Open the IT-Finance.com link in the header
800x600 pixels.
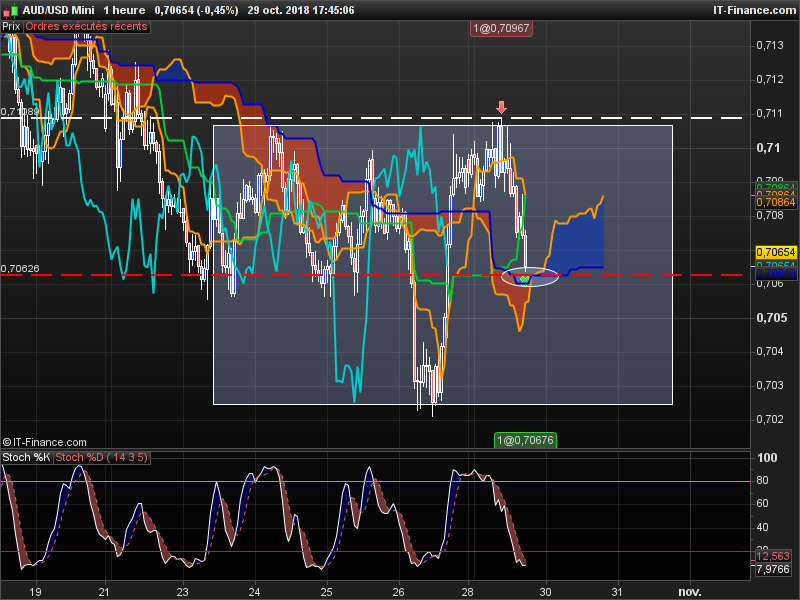click(754, 10)
